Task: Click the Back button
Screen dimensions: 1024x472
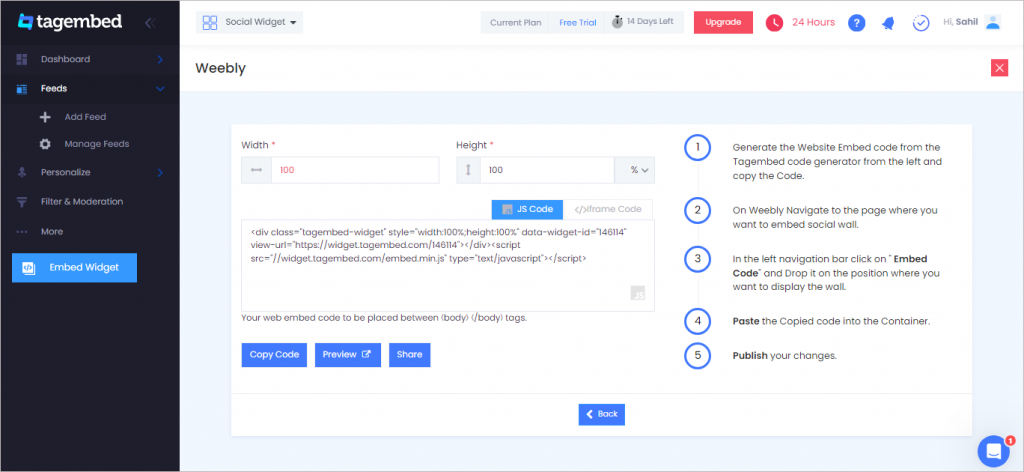Action: [x=601, y=415]
